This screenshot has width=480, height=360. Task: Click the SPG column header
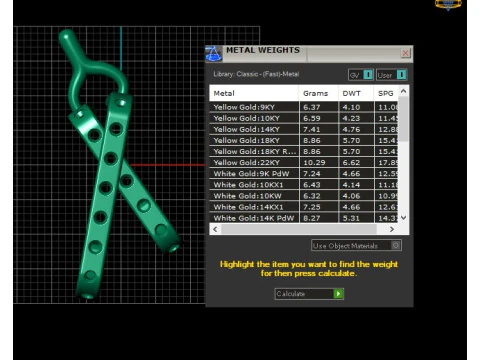pyautogui.click(x=386, y=93)
